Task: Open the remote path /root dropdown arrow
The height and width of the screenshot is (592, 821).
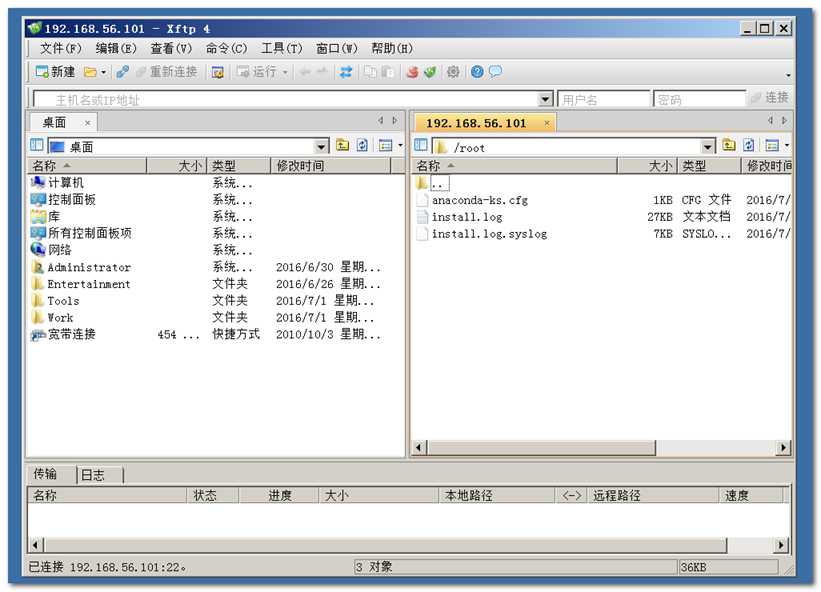Action: [707, 146]
